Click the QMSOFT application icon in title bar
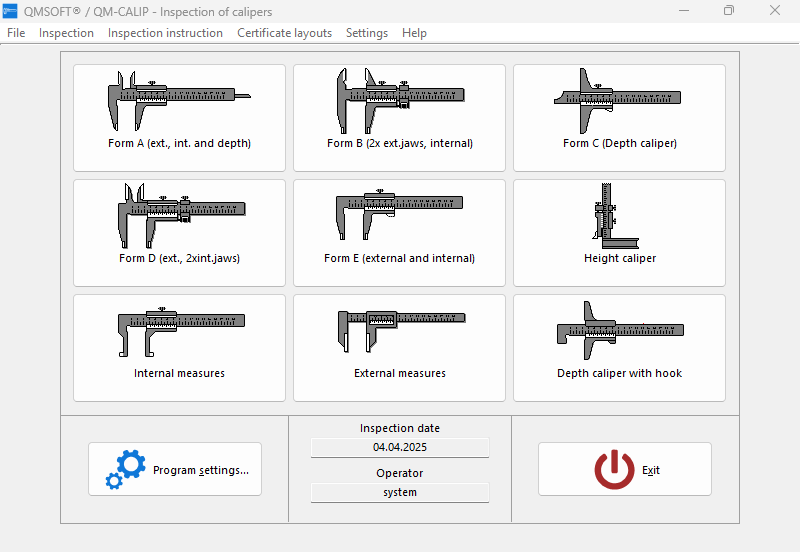The height and width of the screenshot is (552, 800). (x=10, y=11)
